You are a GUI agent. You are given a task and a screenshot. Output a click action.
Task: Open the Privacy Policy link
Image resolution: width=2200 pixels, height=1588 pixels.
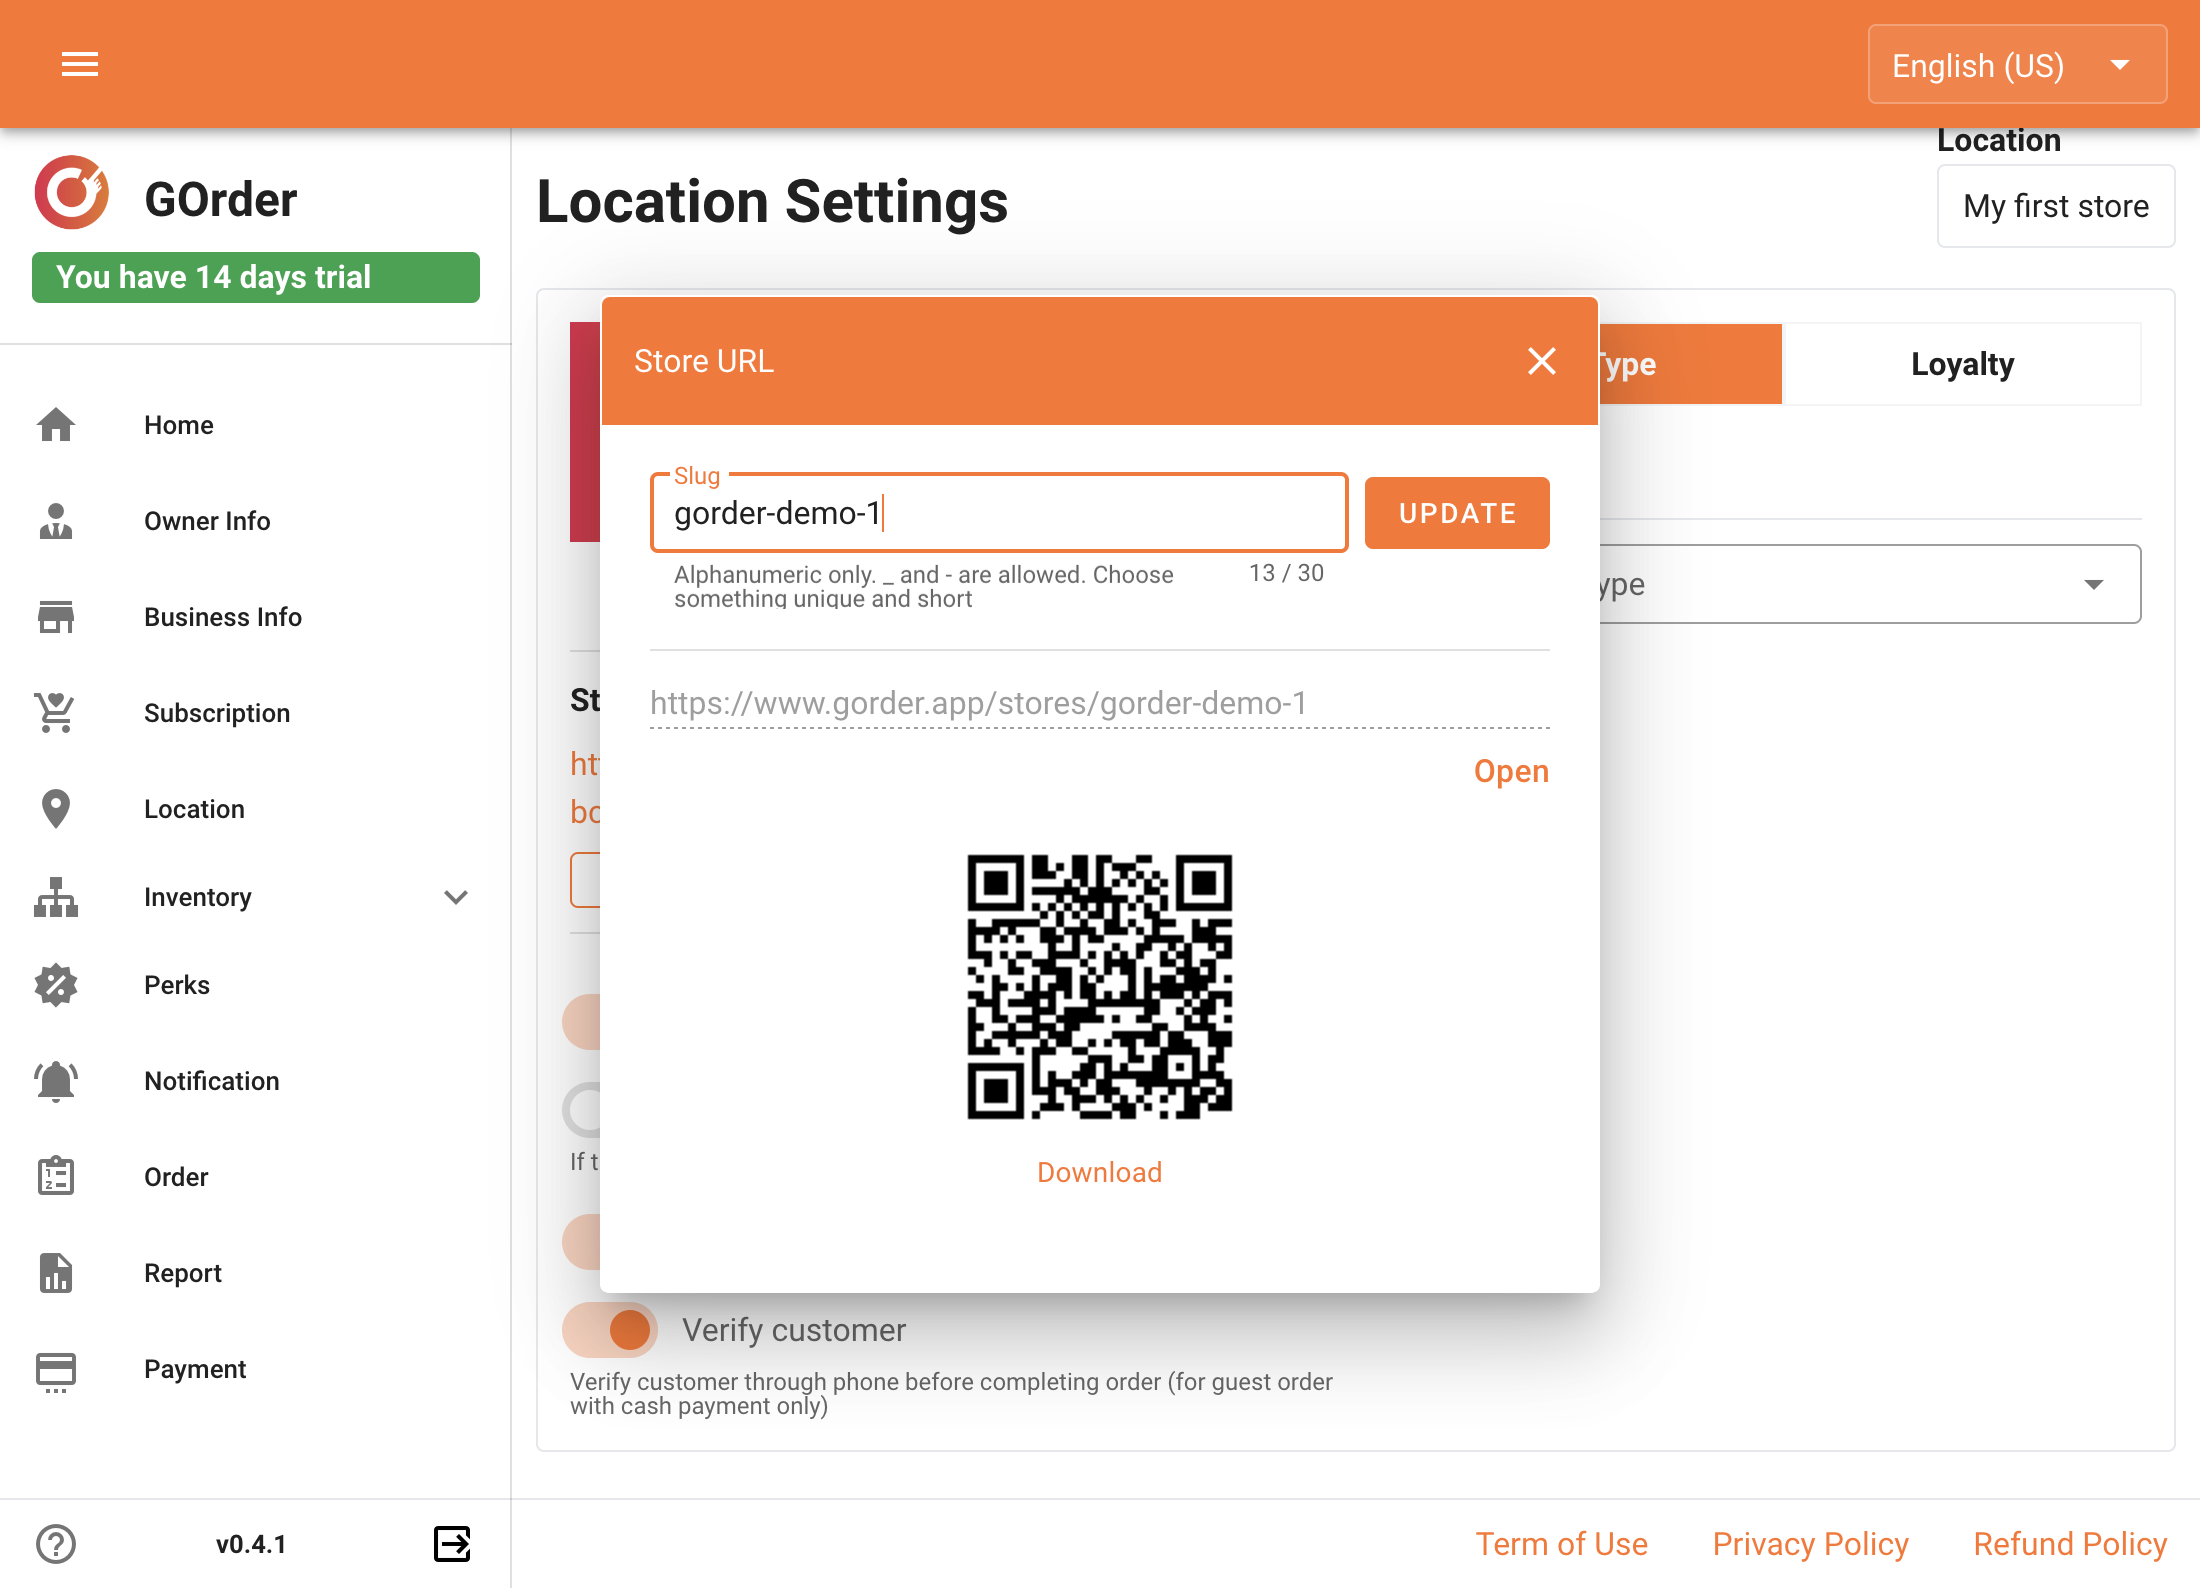pos(1810,1544)
